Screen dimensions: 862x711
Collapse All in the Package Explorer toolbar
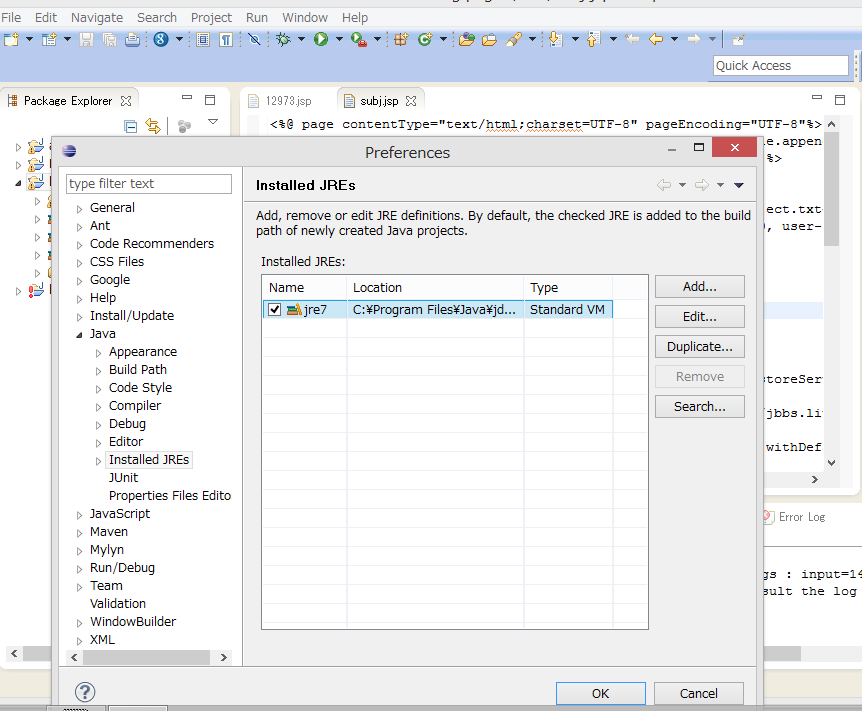(130, 125)
